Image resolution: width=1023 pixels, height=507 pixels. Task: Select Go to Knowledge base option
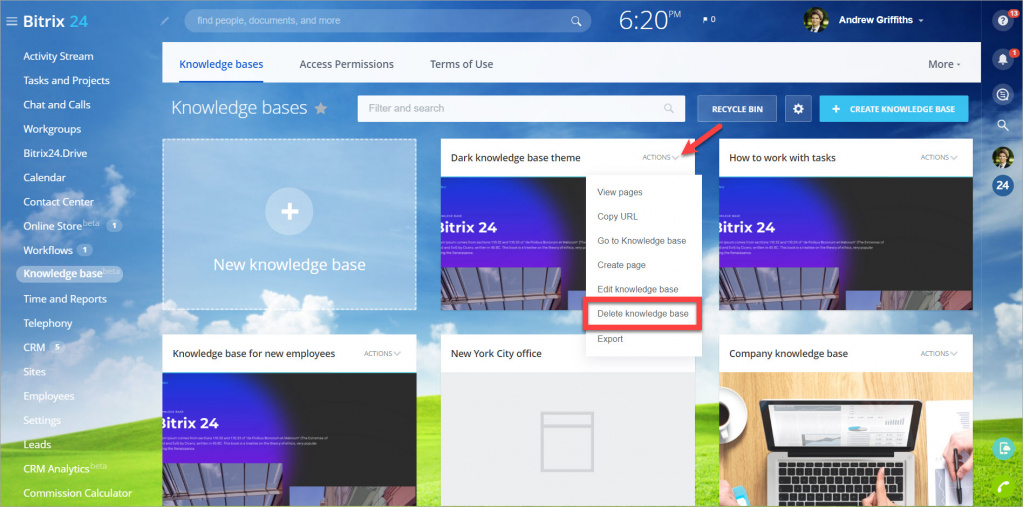643,241
